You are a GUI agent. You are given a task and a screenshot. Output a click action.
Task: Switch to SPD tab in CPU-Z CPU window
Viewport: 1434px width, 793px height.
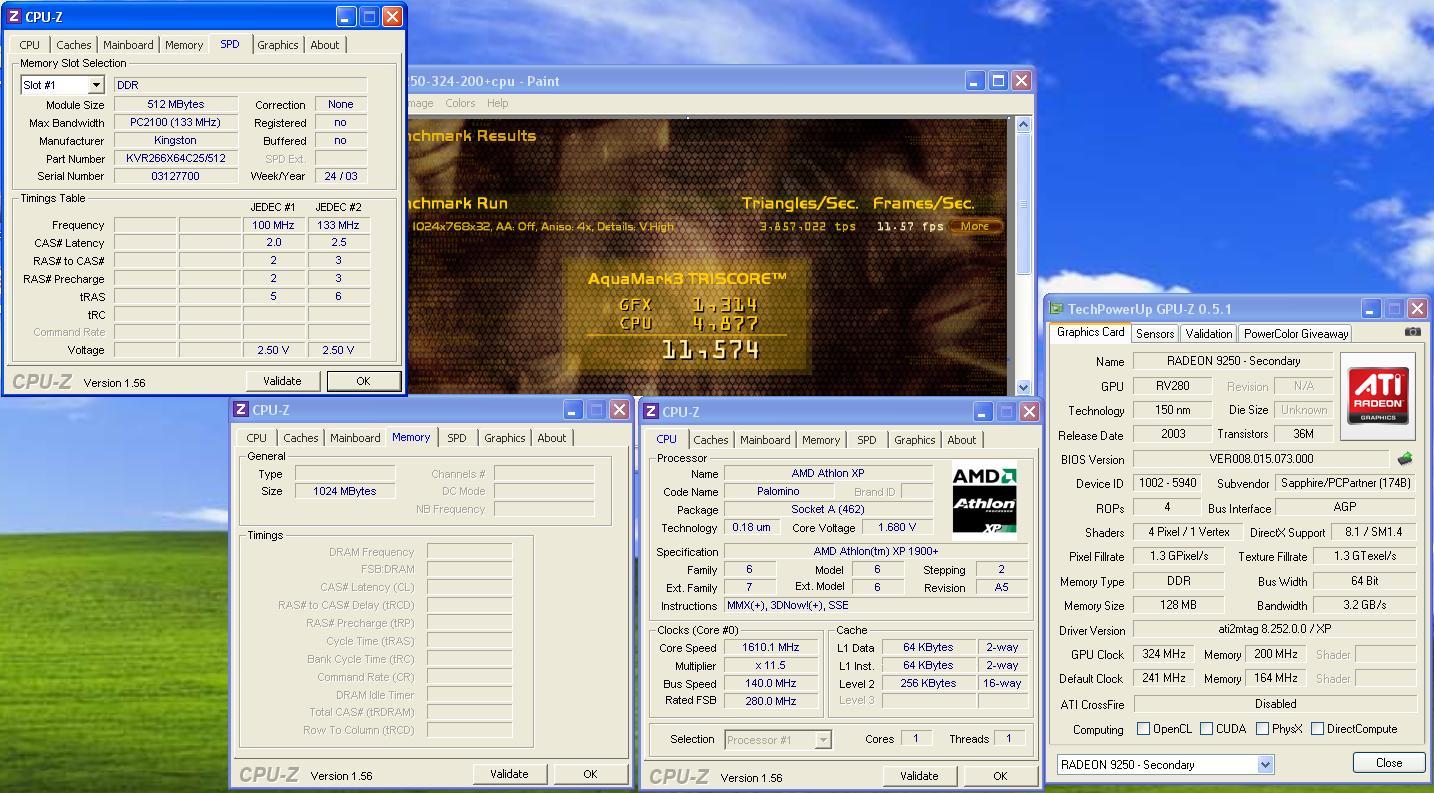(x=866, y=440)
